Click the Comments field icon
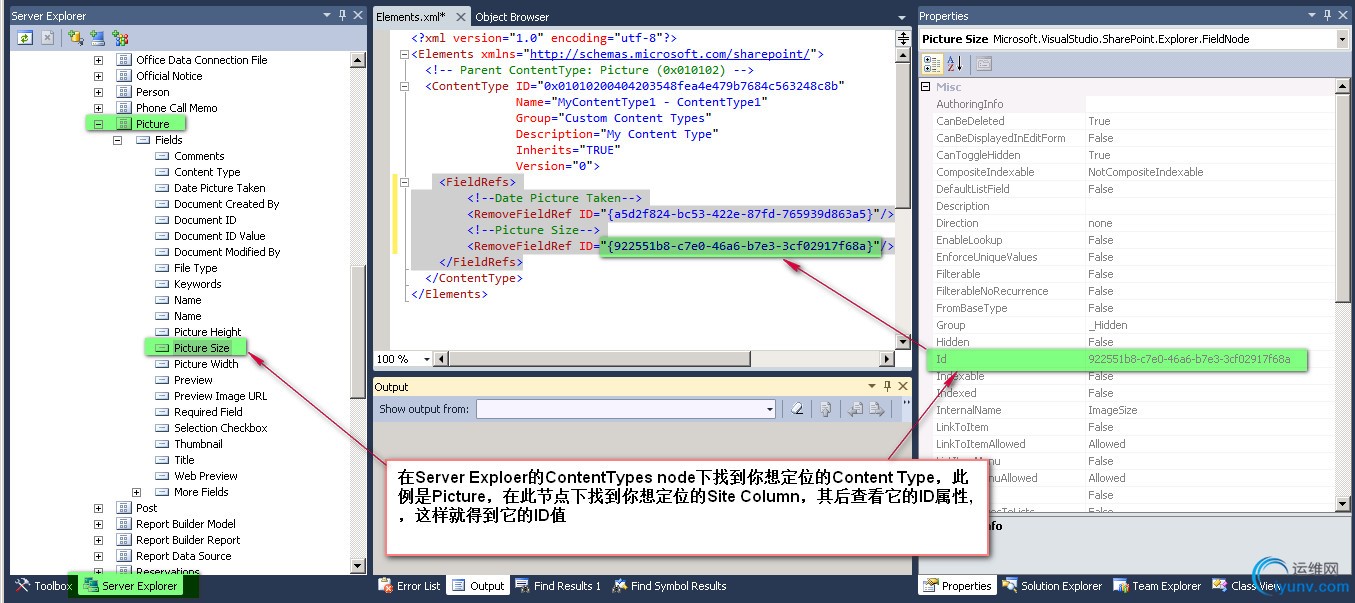1355x603 pixels. pyautogui.click(x=162, y=156)
